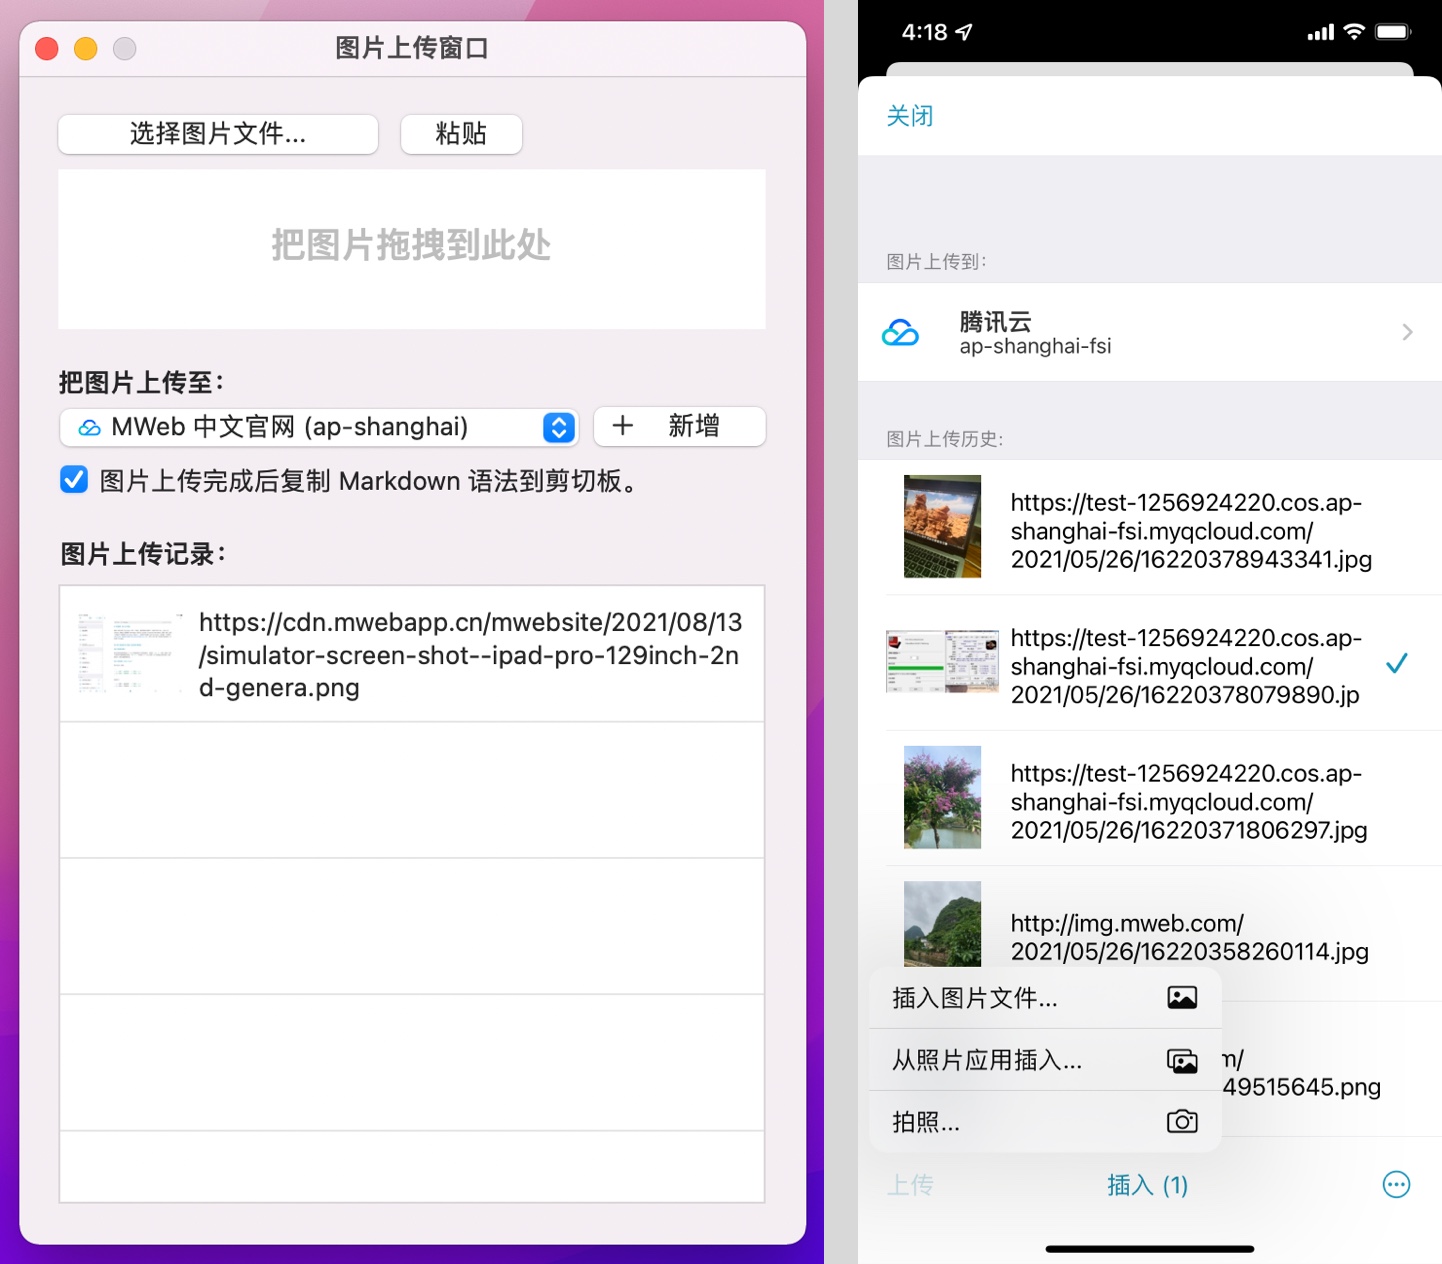Image resolution: width=1442 pixels, height=1264 pixels.
Task: Click the picture icon beside 插入图片文件
Action: (1181, 998)
